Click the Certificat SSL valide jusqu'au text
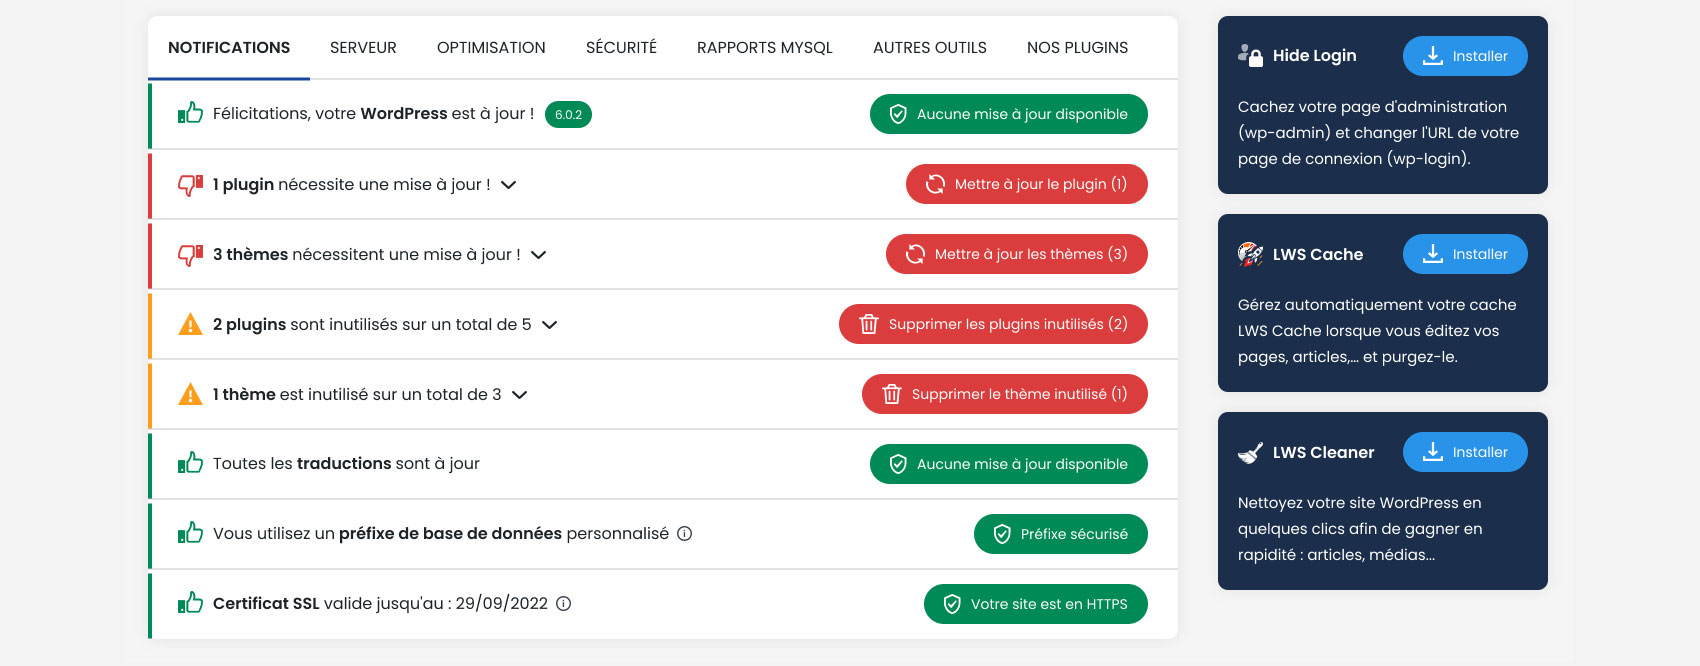Screen dimensions: 1700x666 (380, 604)
